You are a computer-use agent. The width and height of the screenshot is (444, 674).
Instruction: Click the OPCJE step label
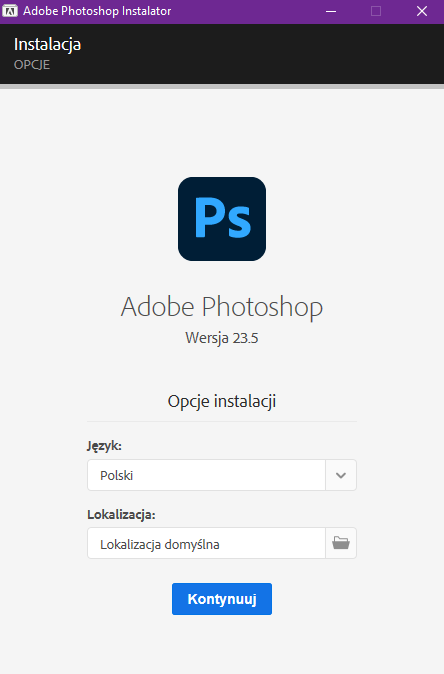(x=32, y=65)
